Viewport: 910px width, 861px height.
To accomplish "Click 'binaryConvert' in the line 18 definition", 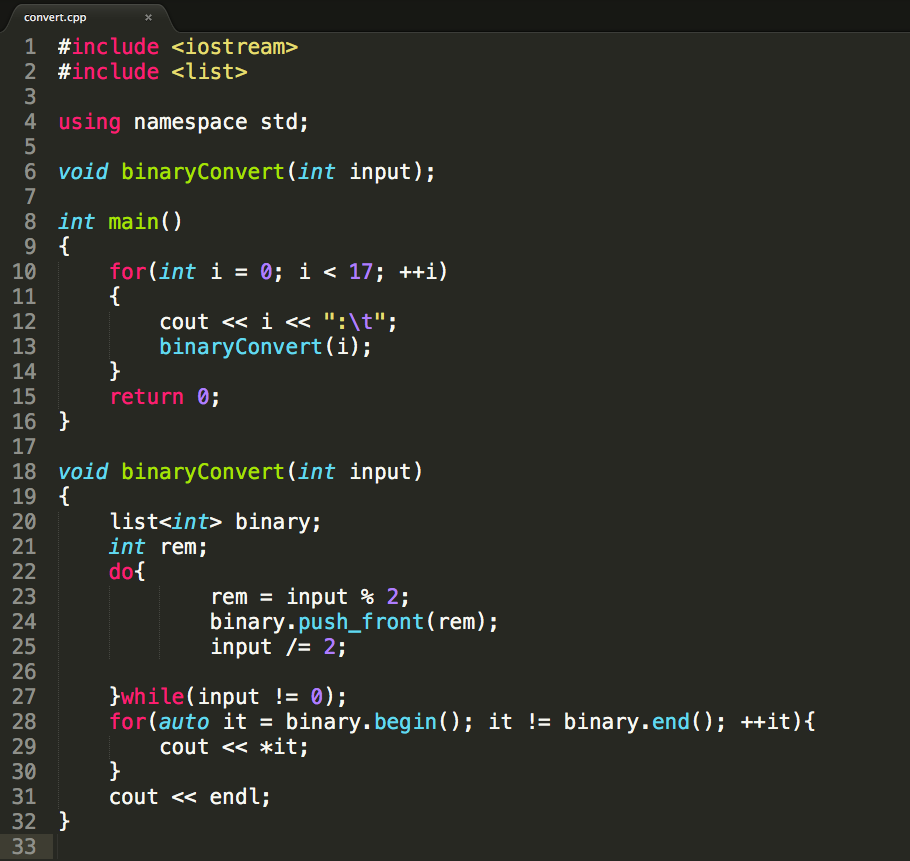I will pyautogui.click(x=203, y=472).
